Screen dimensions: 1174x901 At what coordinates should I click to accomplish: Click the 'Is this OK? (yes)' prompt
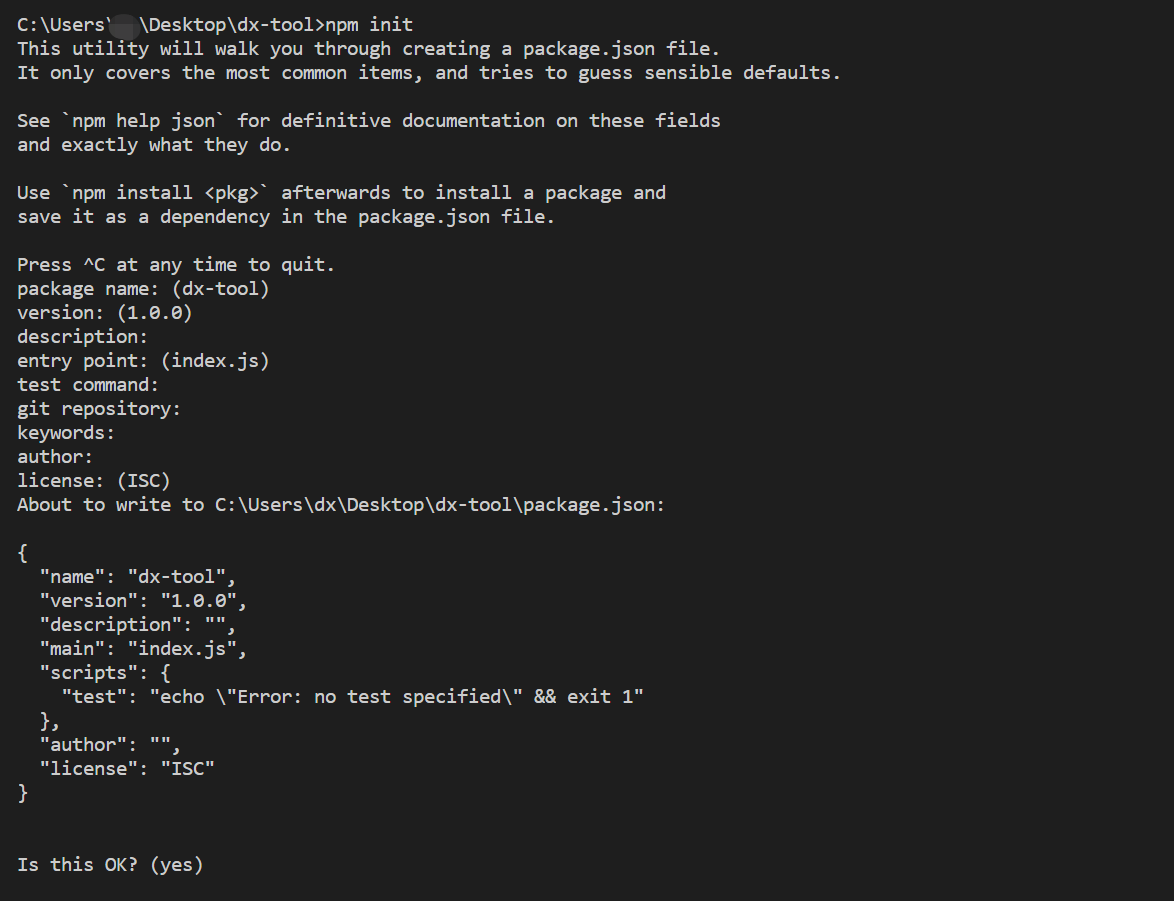tap(110, 864)
